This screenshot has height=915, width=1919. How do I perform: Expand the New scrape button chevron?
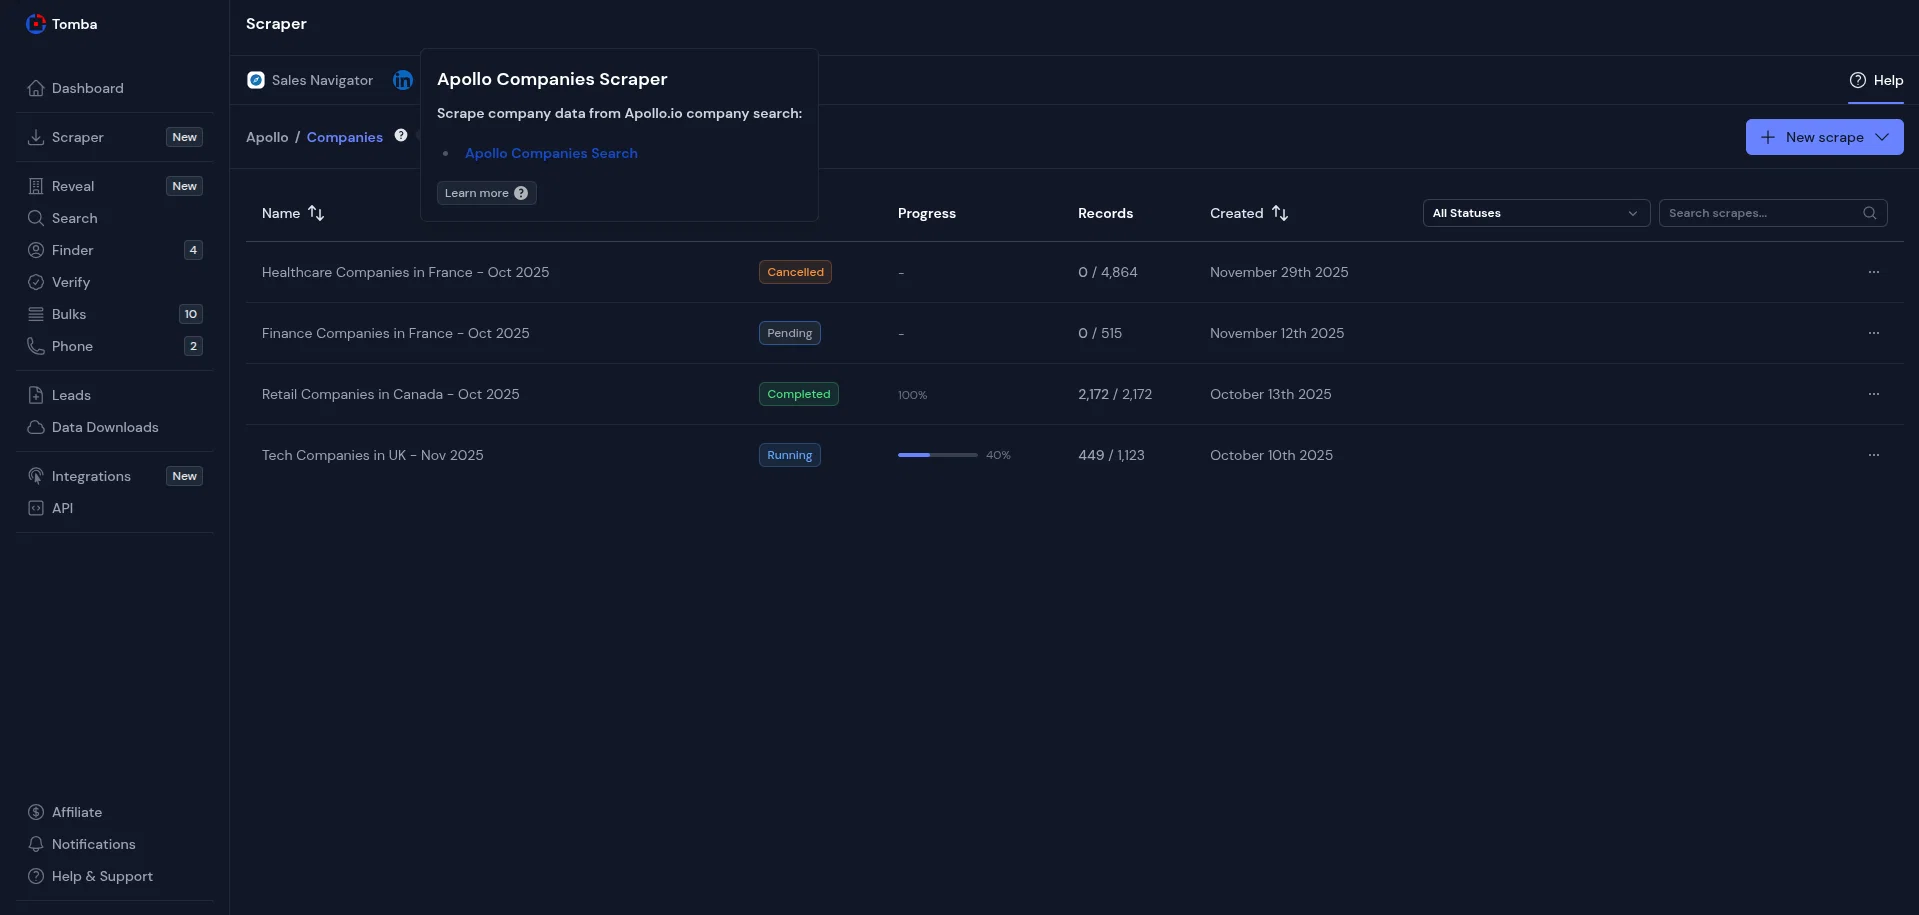pyautogui.click(x=1882, y=137)
